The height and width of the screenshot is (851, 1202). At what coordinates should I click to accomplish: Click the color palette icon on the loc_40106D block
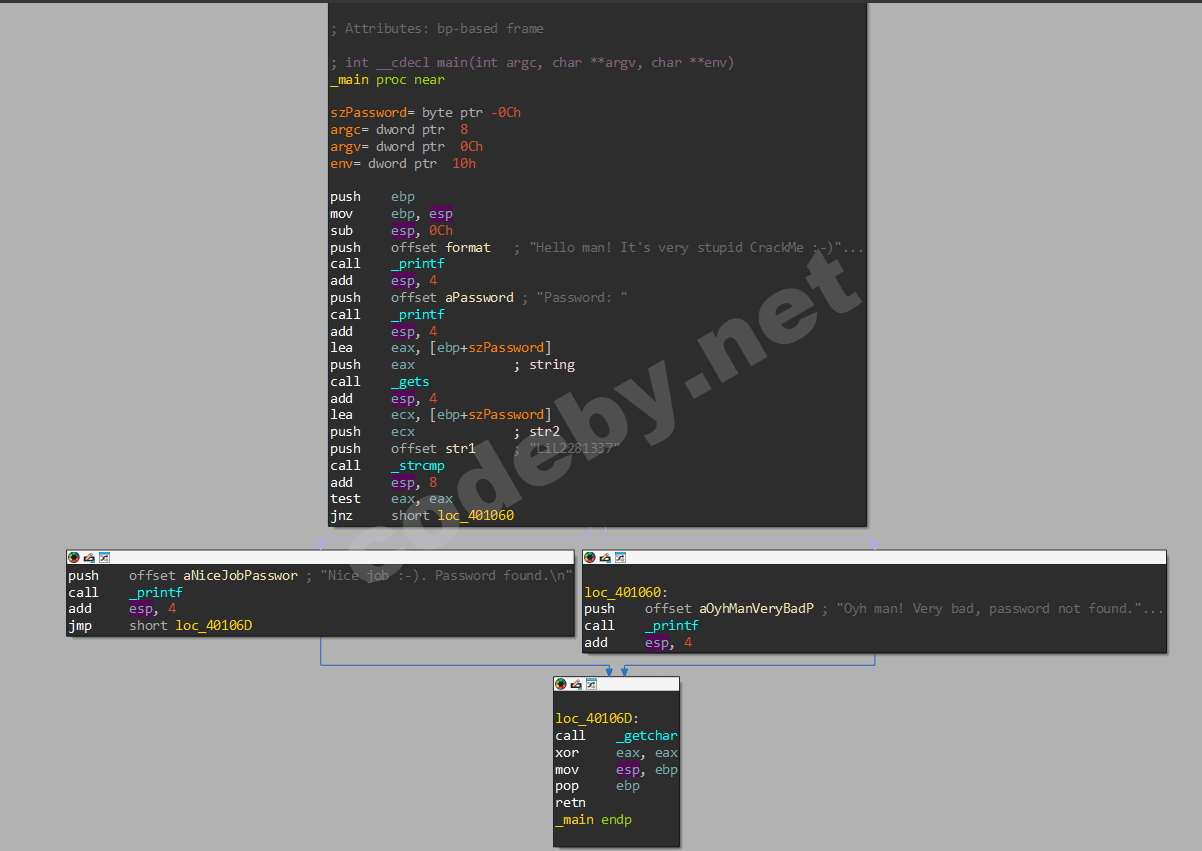(560, 684)
